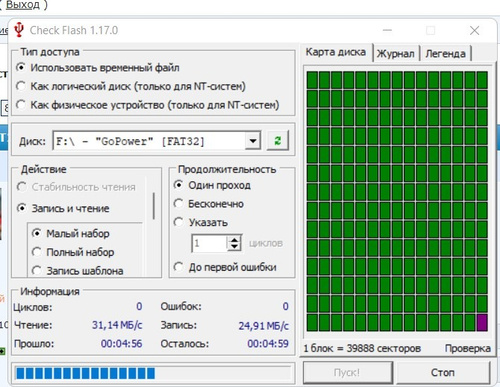Click the Стоп button
This screenshot has width=500, height=387.
(x=443, y=372)
